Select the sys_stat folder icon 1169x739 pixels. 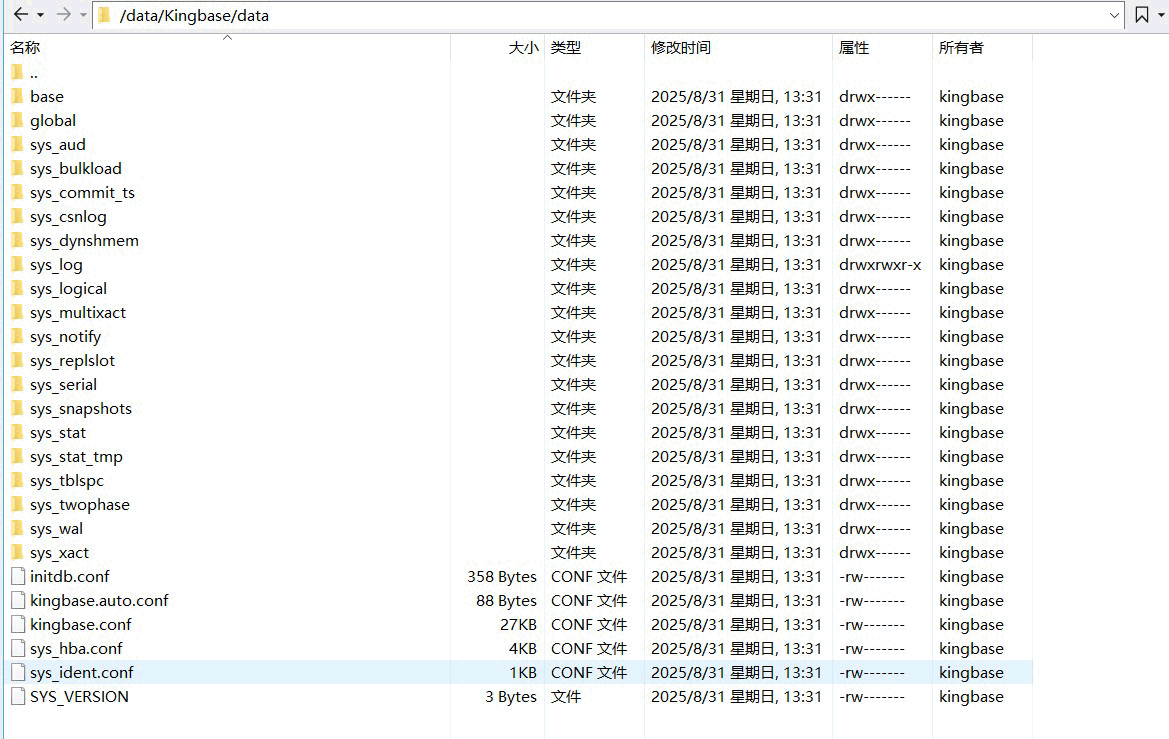[18, 432]
